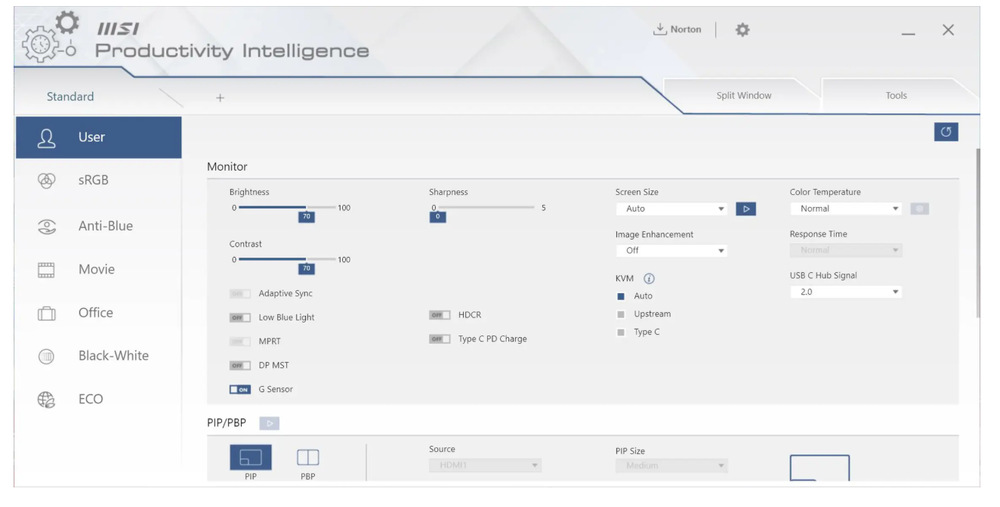
Task: Click the button beside Color Temperature dropdown
Action: (x=919, y=209)
